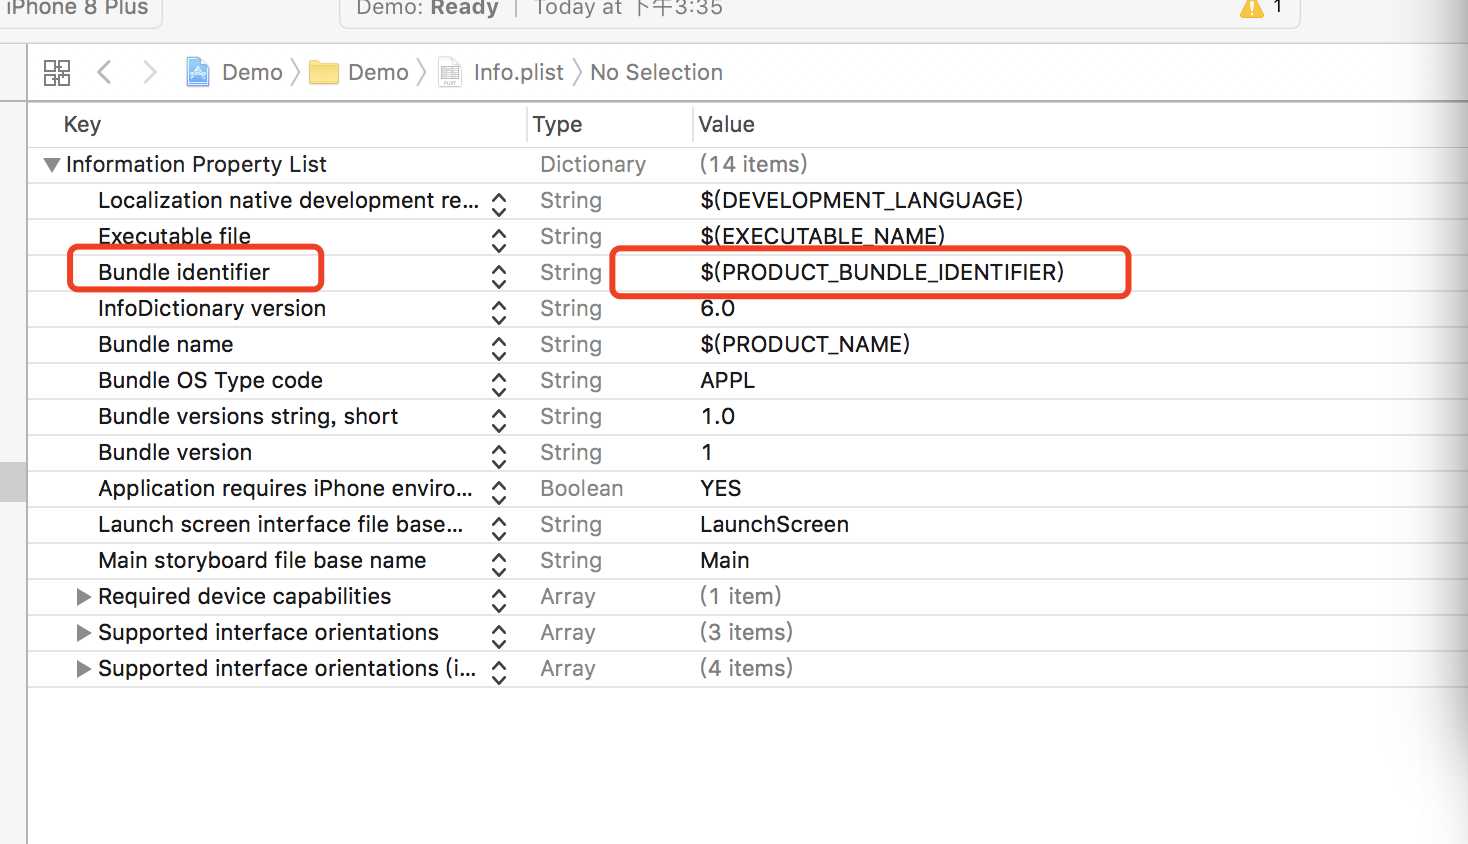The image size is (1468, 844).
Task: Click the Value column header
Action: (726, 124)
